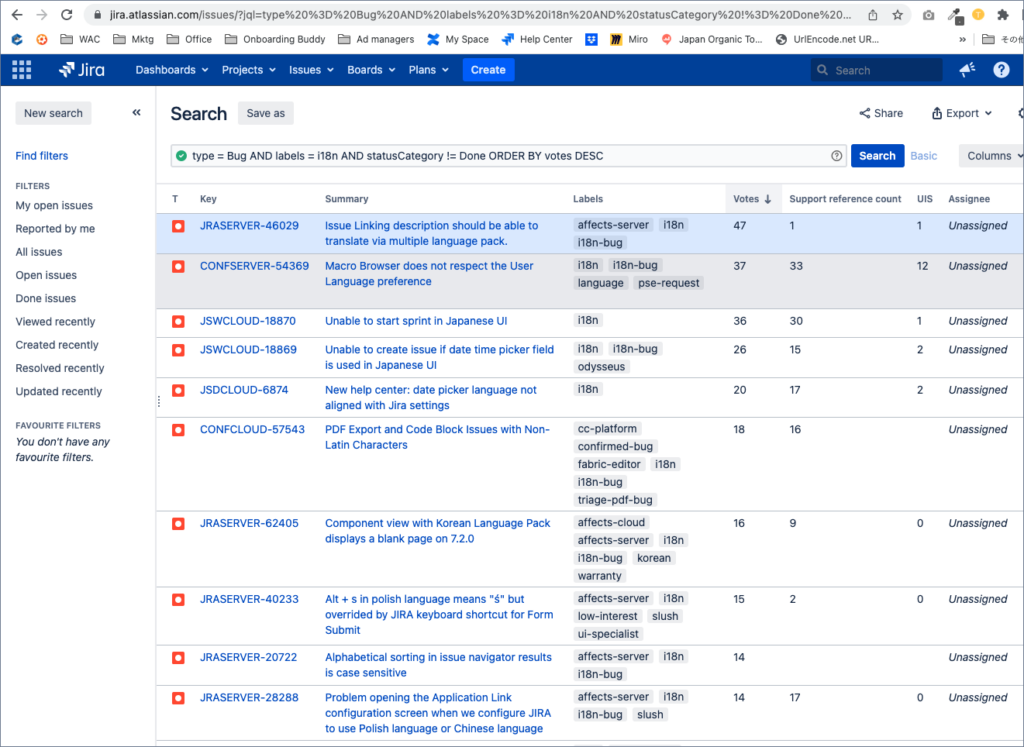Click the bug type icon for JRASERVER-40233
The image size is (1024, 747).
[178, 599]
